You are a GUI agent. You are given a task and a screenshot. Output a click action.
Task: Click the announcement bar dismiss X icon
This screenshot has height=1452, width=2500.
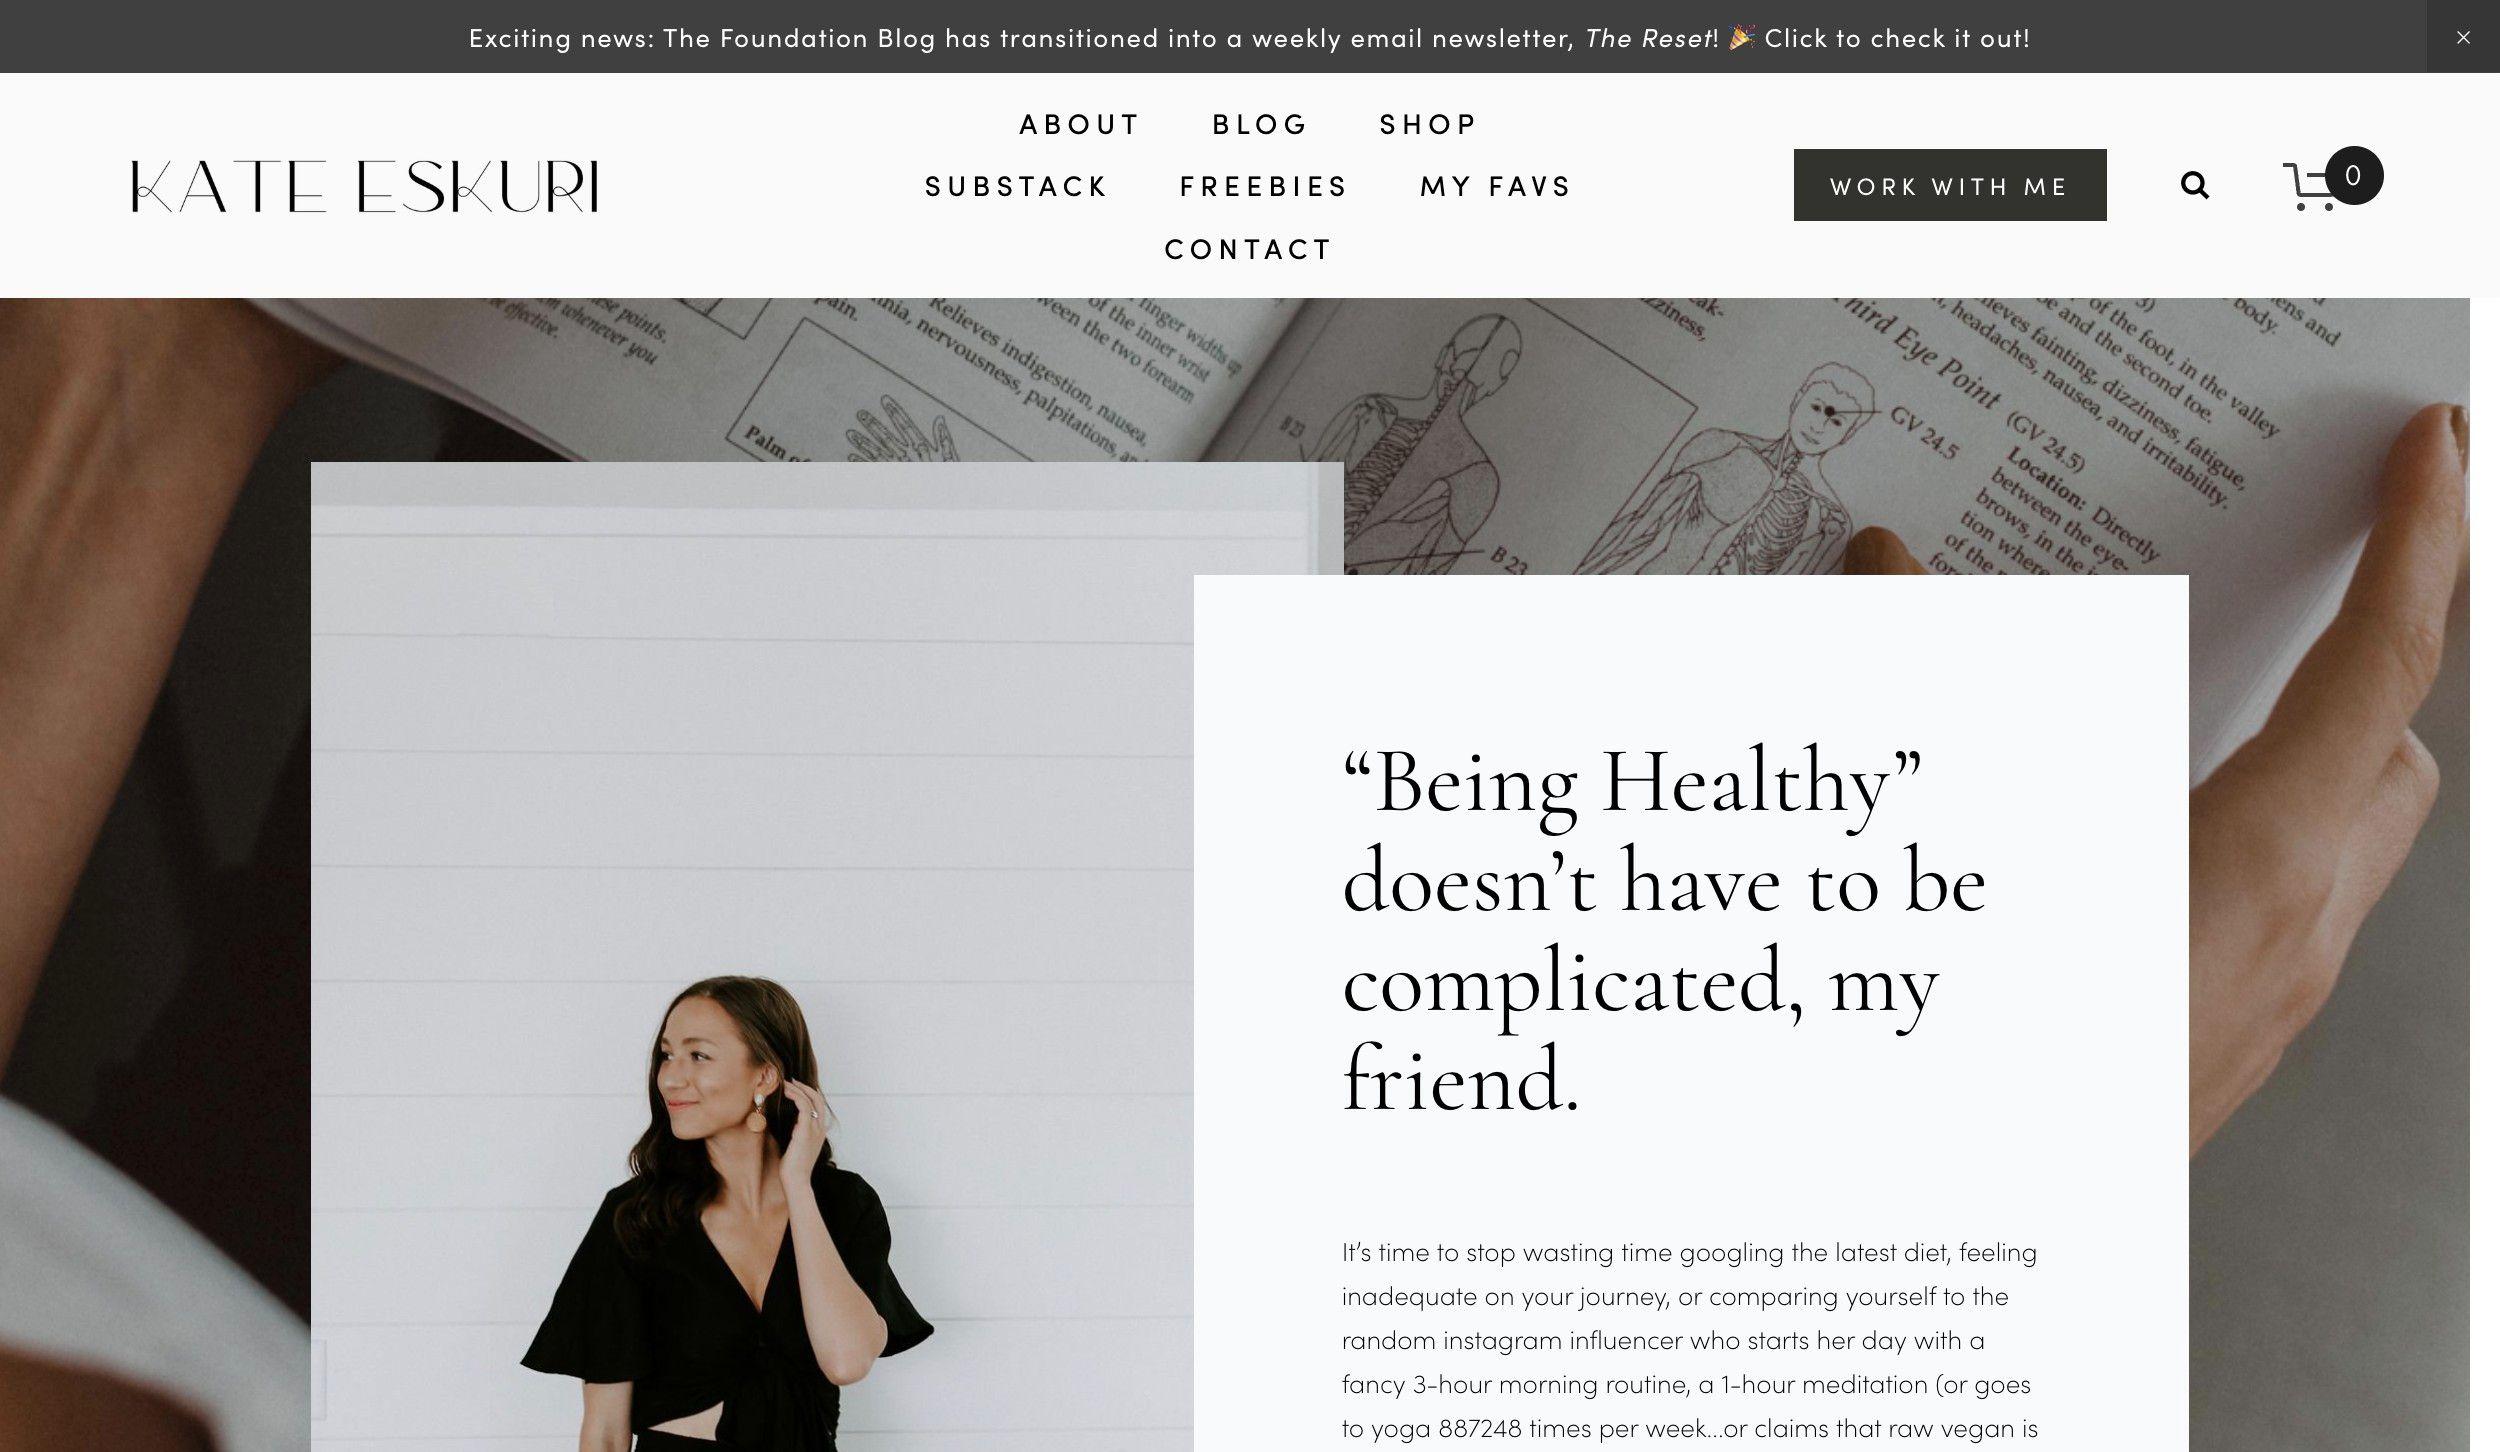pos(2464,36)
